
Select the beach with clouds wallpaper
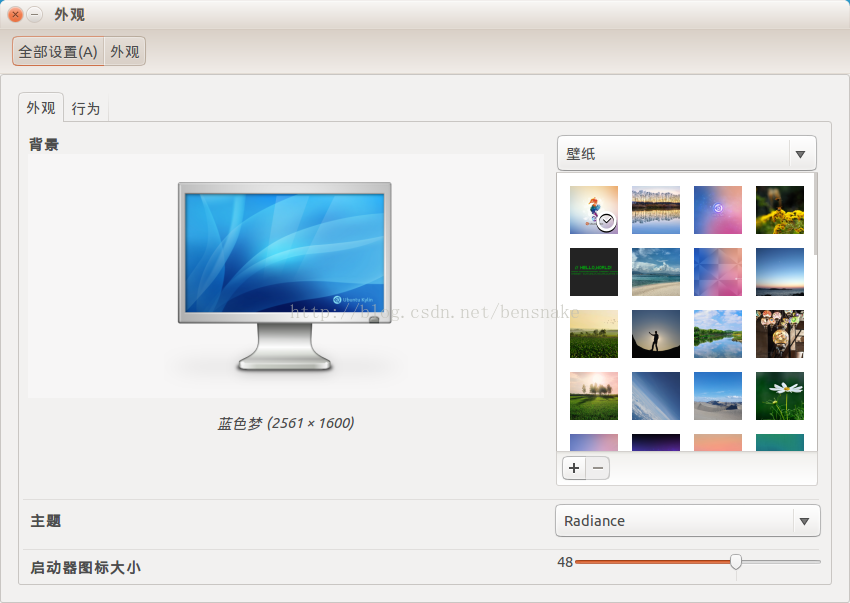pyautogui.click(x=655, y=272)
